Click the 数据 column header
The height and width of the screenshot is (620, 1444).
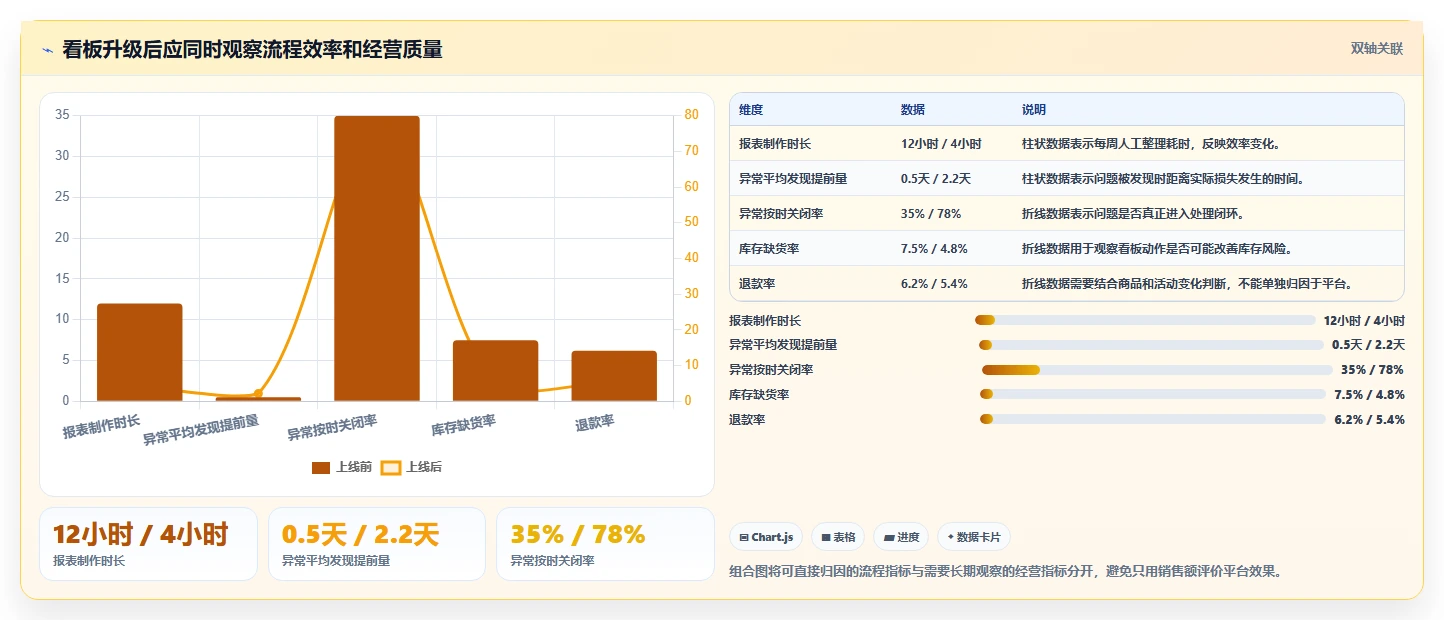click(913, 110)
